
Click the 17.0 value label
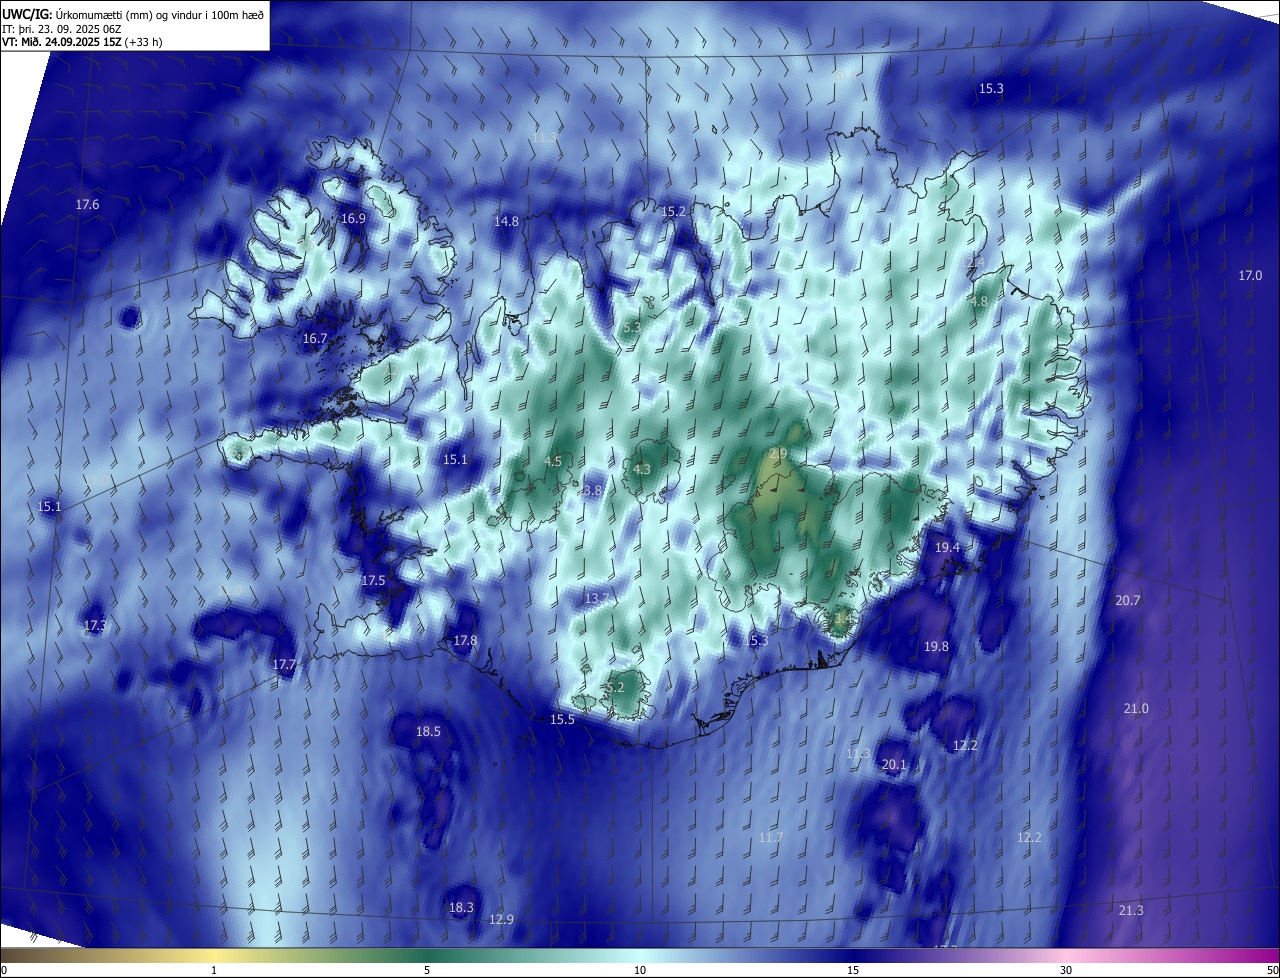click(x=1250, y=276)
